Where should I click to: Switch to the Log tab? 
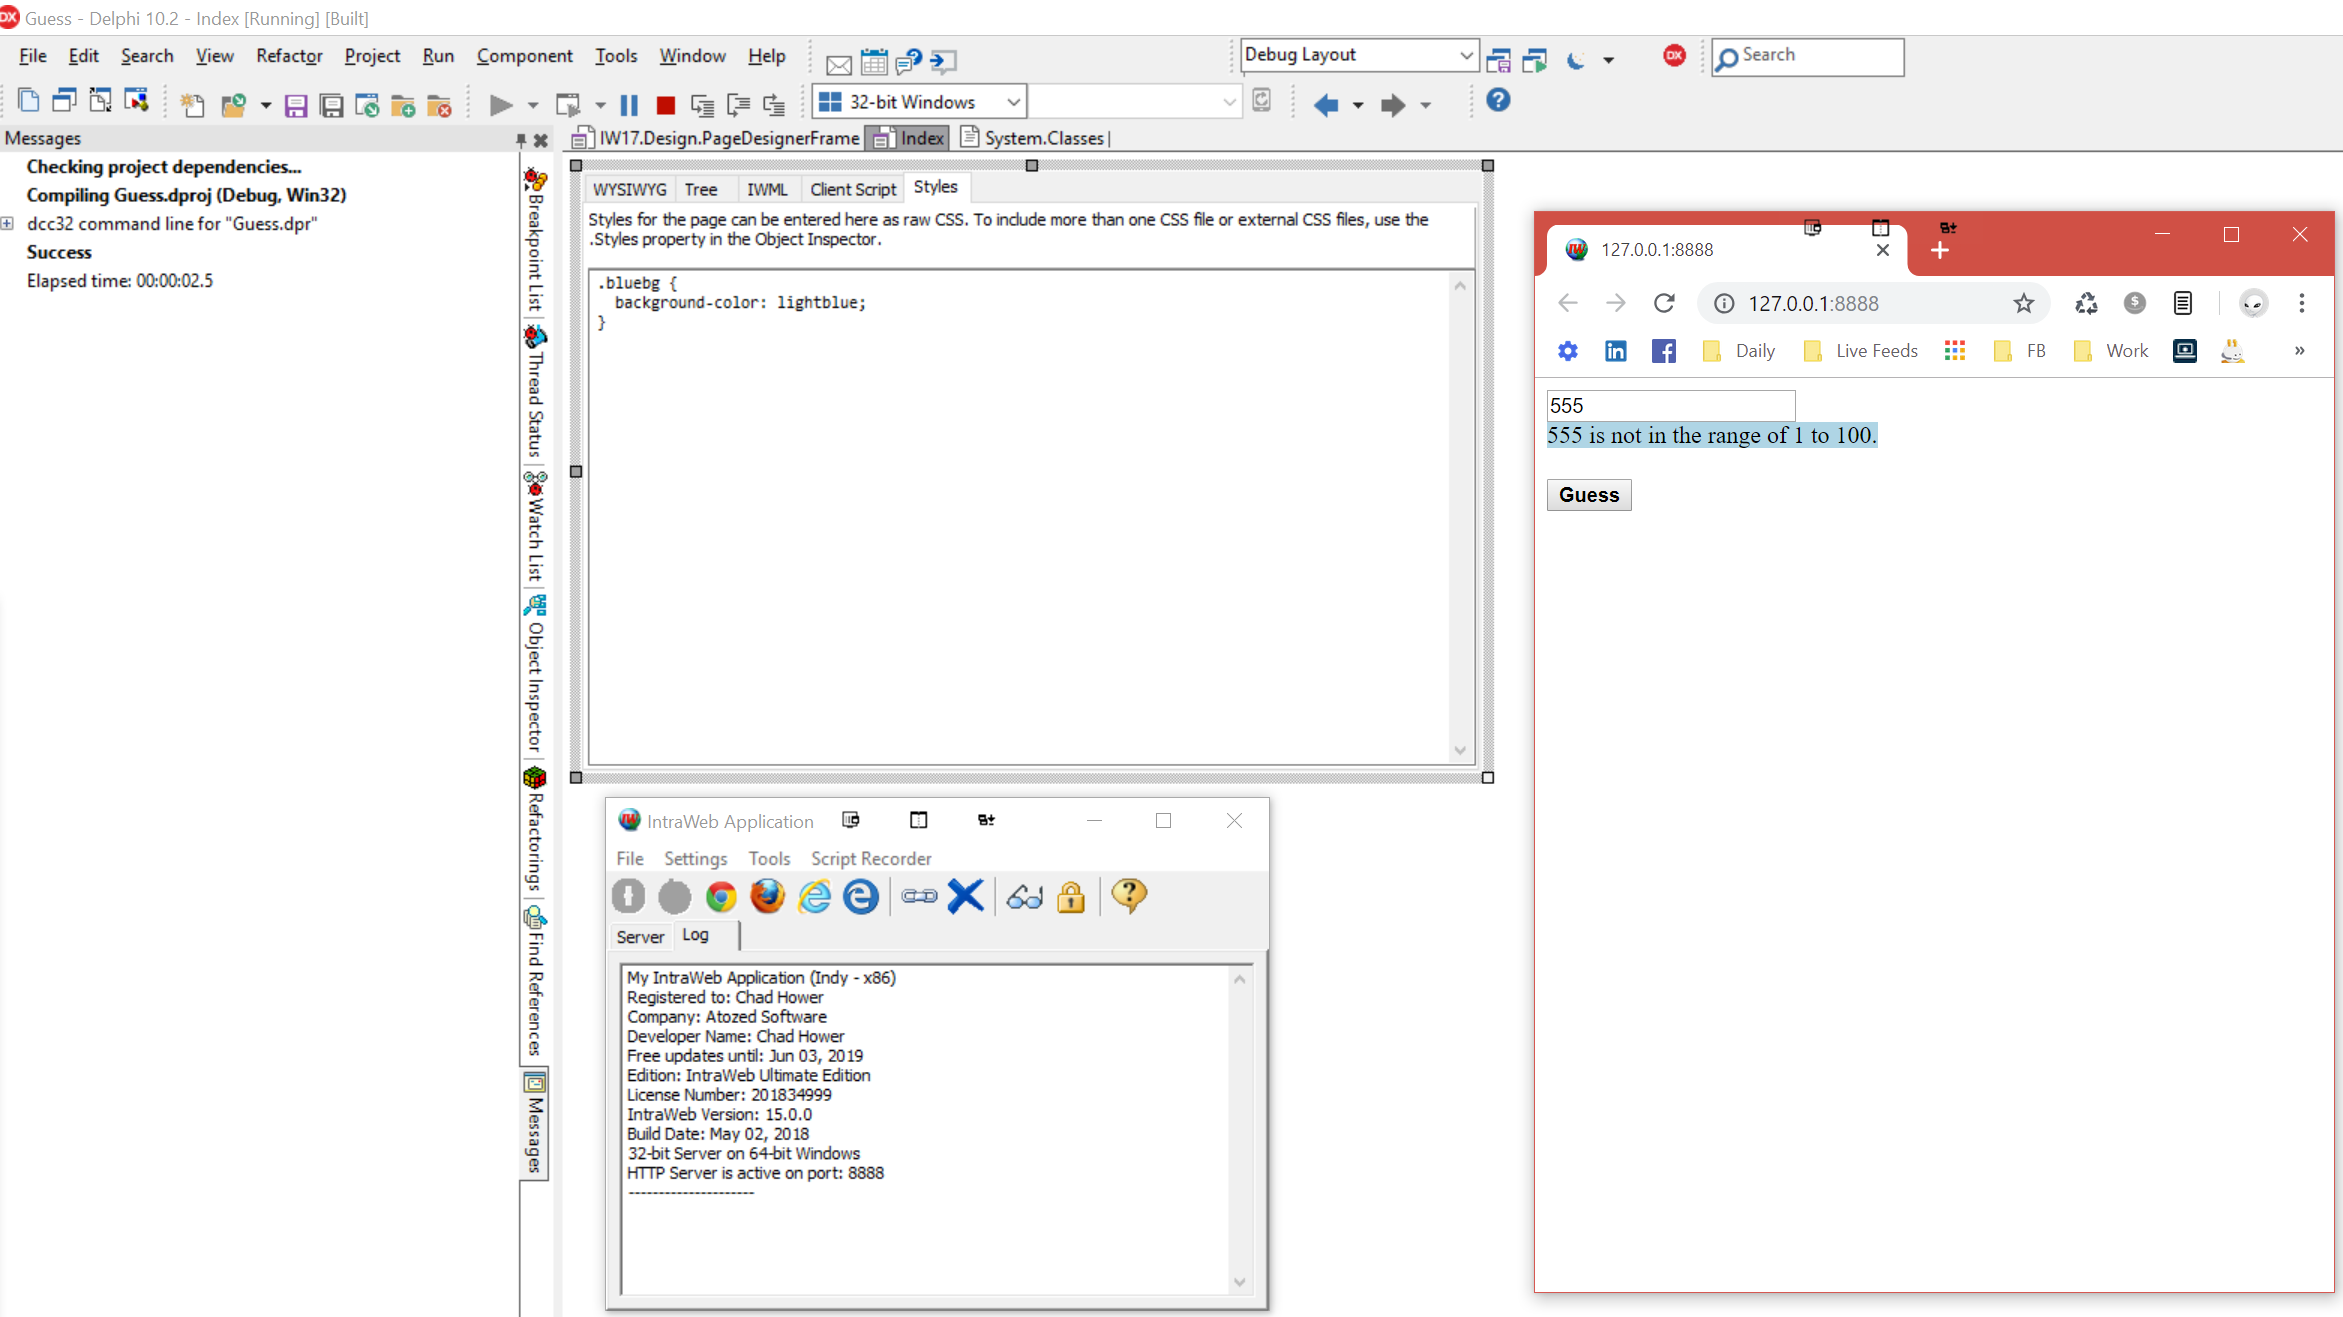pyautogui.click(x=695, y=935)
